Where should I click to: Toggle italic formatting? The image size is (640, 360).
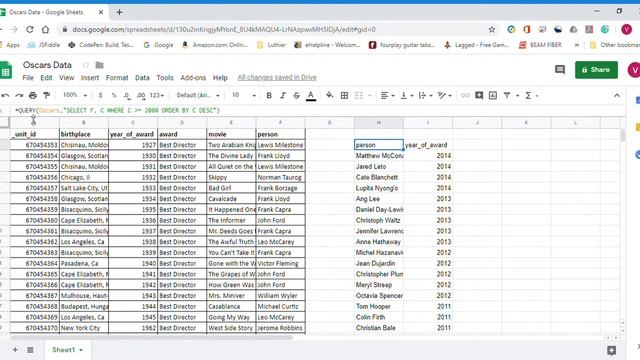(282, 96)
